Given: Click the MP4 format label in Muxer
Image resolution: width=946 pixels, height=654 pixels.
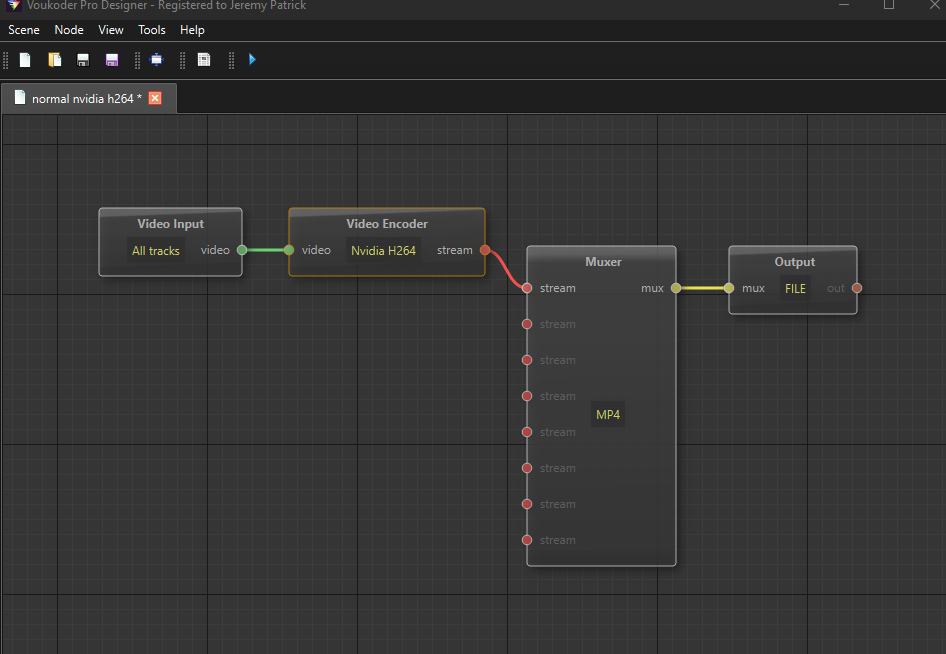Looking at the screenshot, I should coord(608,415).
